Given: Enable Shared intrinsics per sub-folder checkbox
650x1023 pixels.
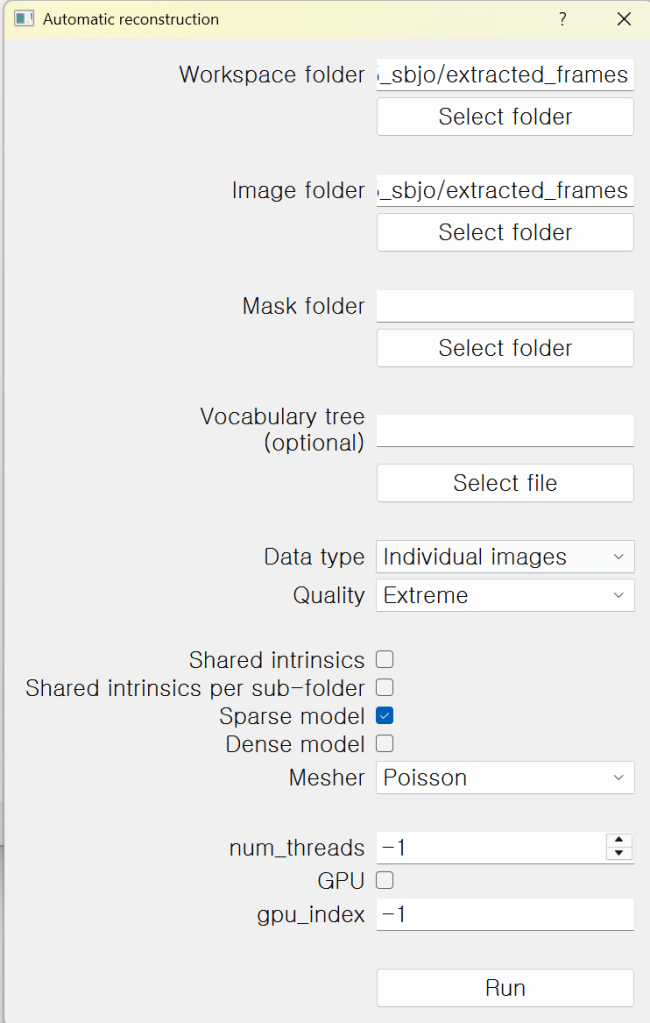Looking at the screenshot, I should (x=385, y=688).
